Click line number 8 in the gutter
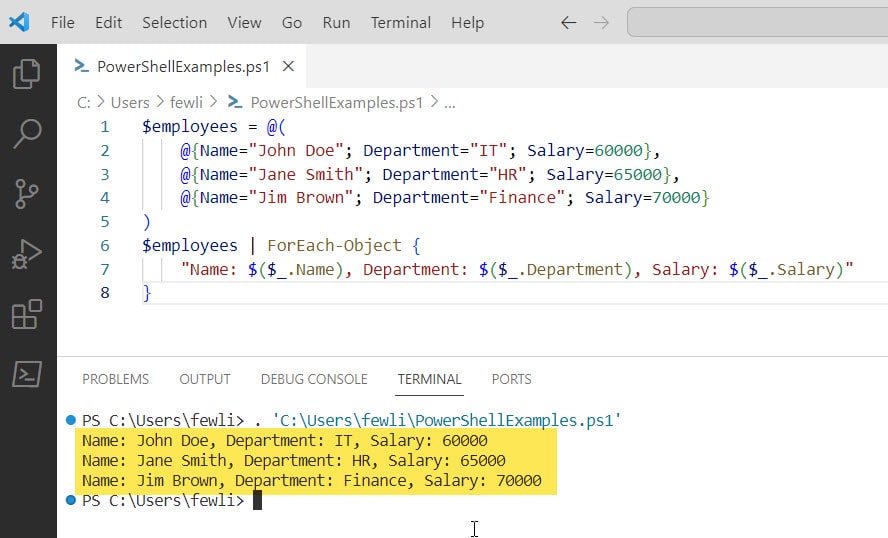The width and height of the screenshot is (888, 538). (x=105, y=293)
